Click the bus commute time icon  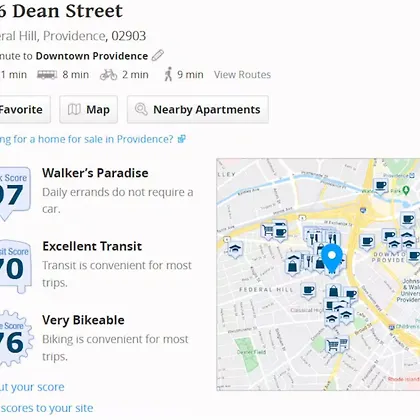coord(47,74)
